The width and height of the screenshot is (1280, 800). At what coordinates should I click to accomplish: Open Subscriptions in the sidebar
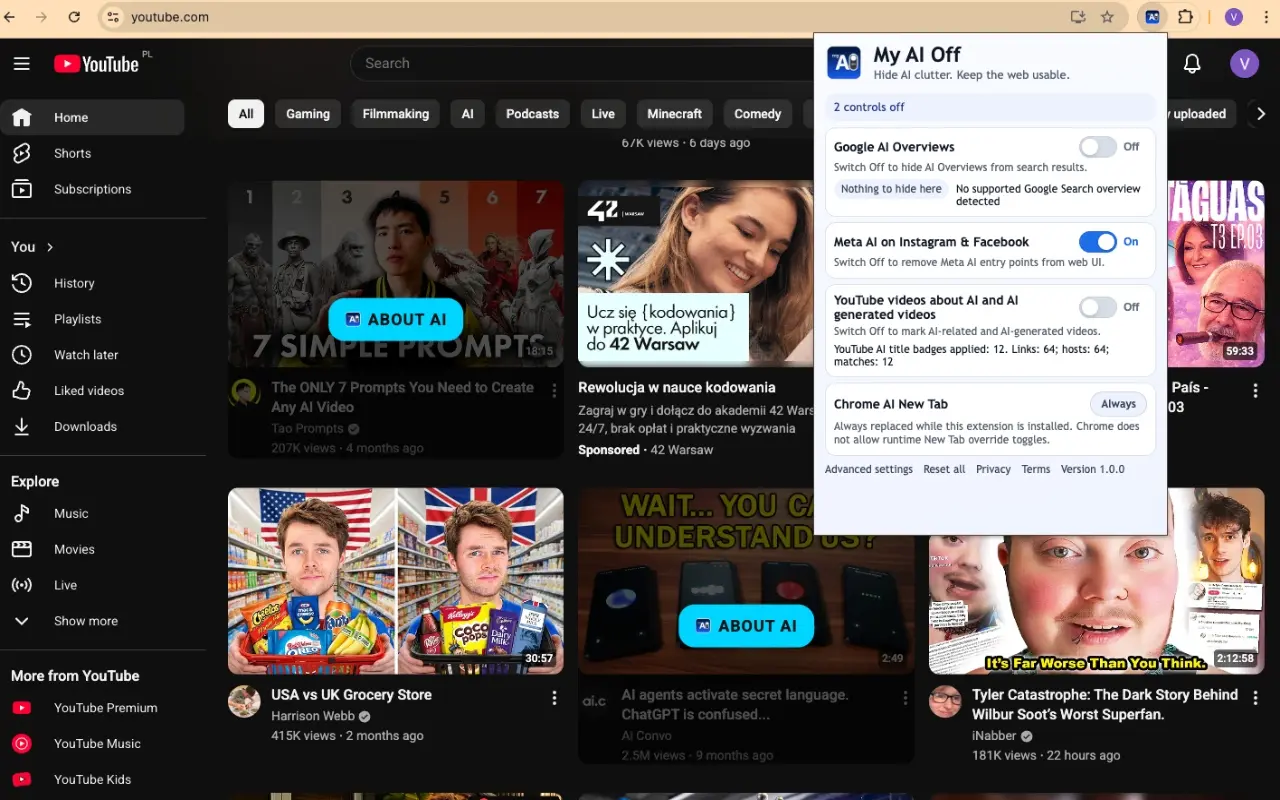click(92, 189)
